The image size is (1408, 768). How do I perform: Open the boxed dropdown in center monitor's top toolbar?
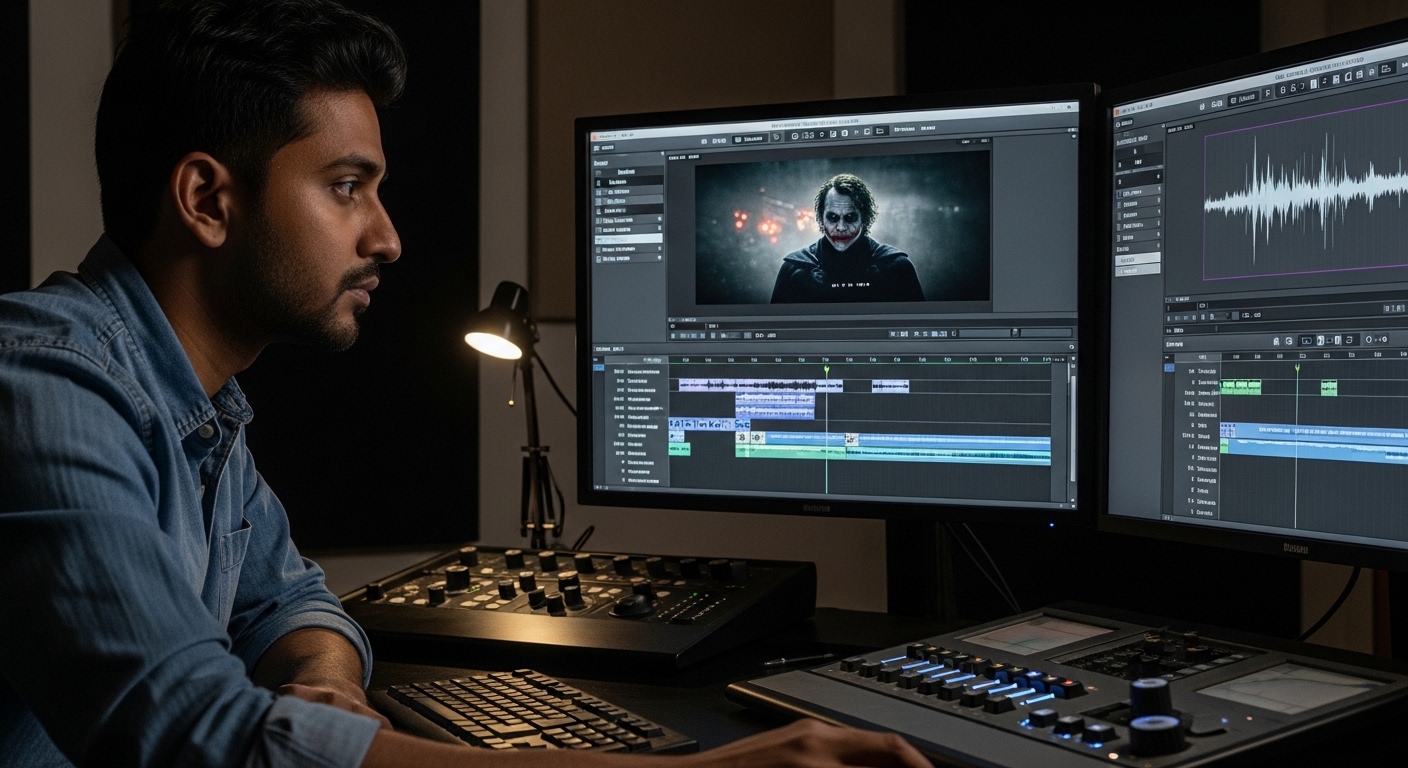point(750,138)
